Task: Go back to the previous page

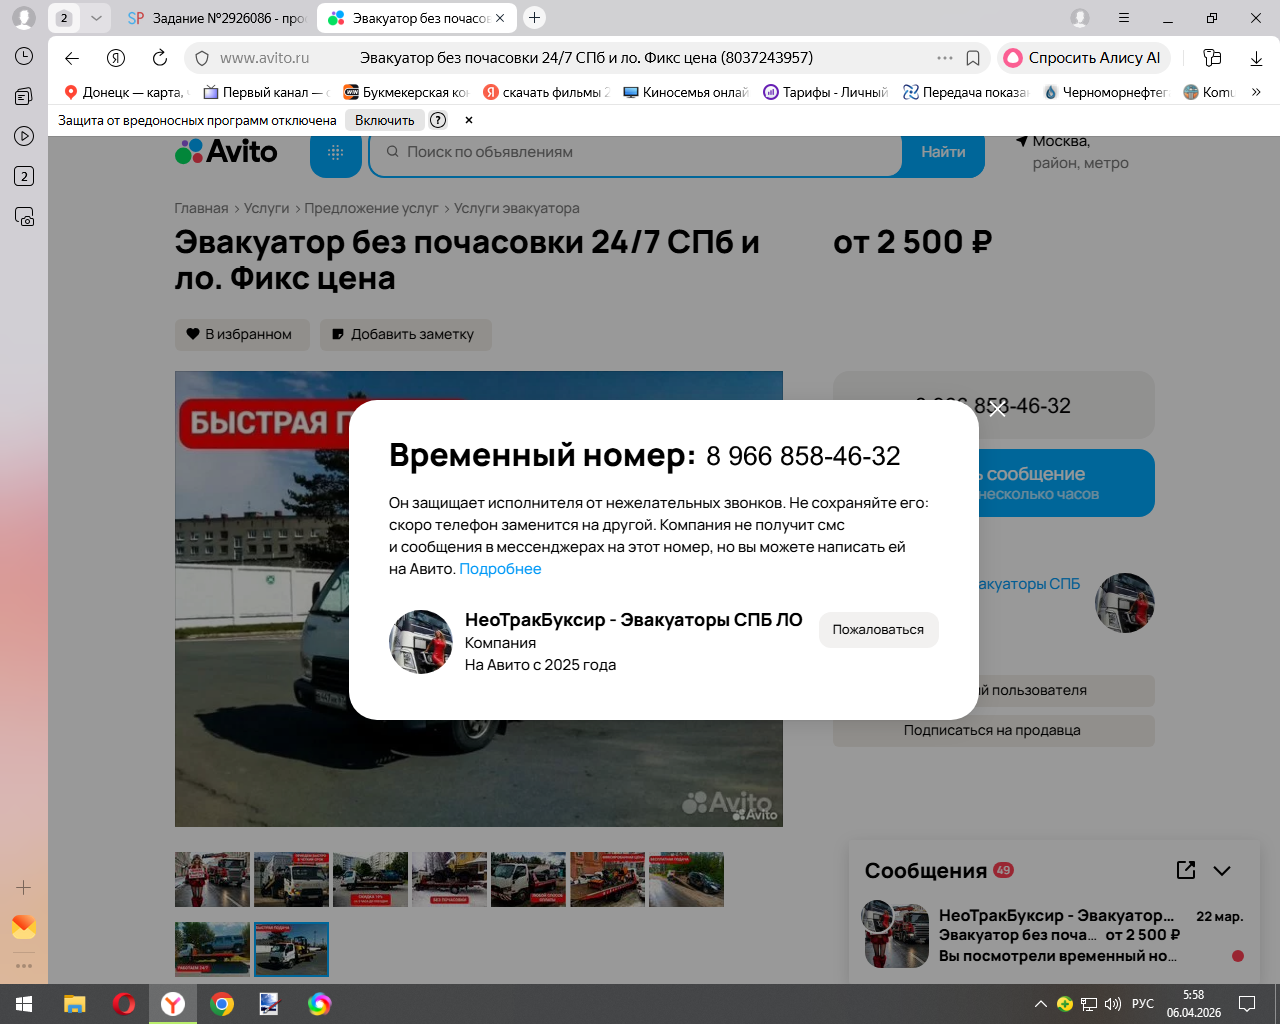Action: click(x=72, y=58)
